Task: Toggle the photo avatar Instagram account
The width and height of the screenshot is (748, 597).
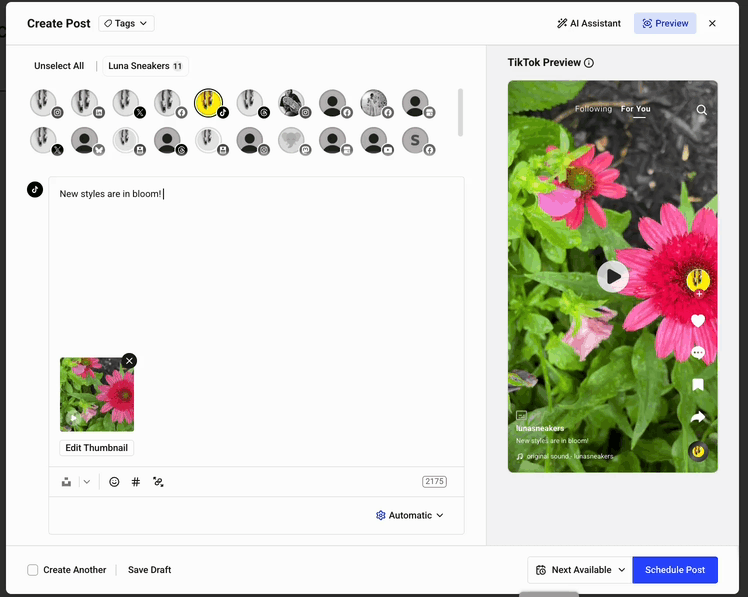Action: click(x=294, y=103)
